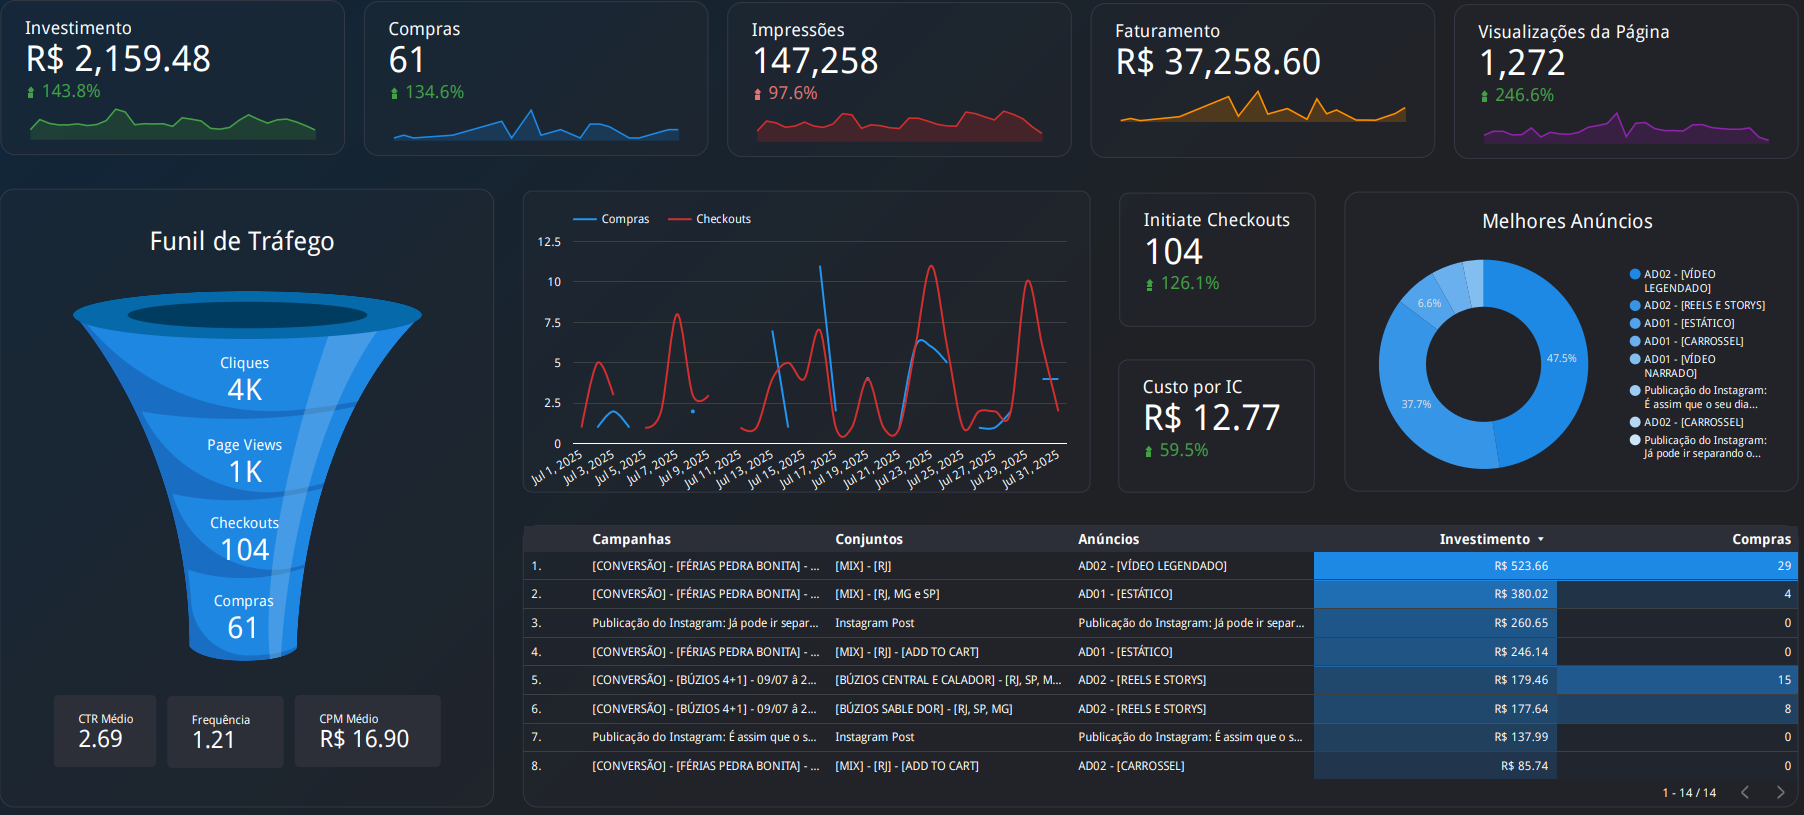Viewport: 1804px width, 815px height.
Task: Click the Instagram Post cell in row 3
Action: pyautogui.click(x=874, y=623)
